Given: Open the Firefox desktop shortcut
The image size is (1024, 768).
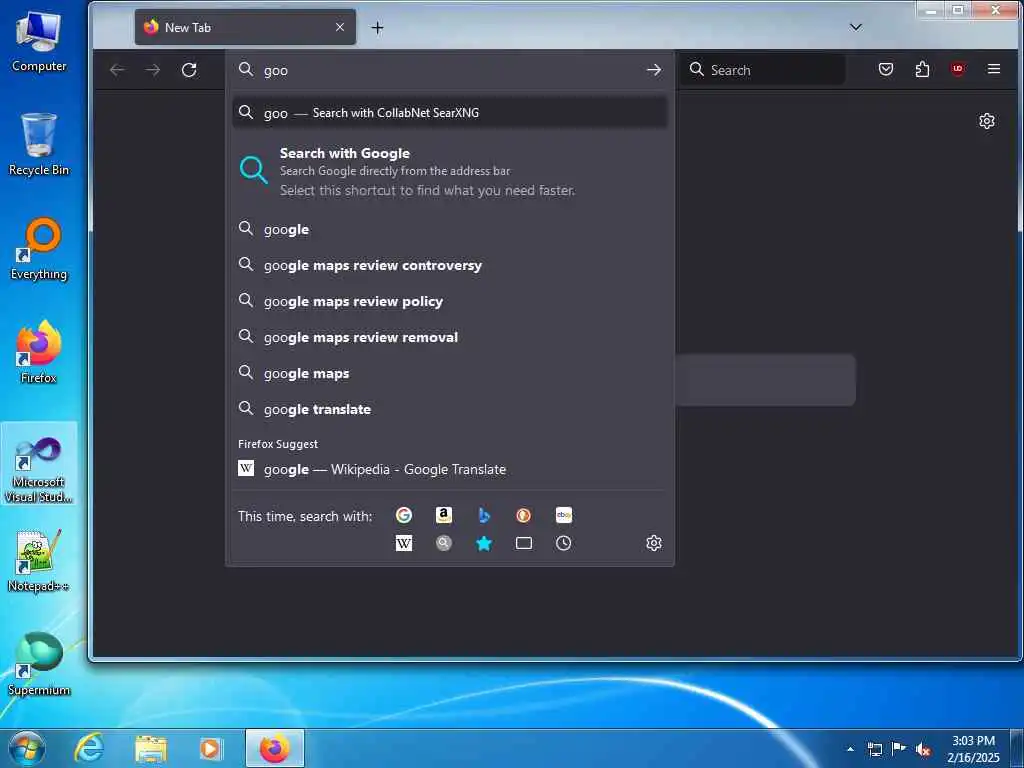Looking at the screenshot, I should tap(39, 352).
